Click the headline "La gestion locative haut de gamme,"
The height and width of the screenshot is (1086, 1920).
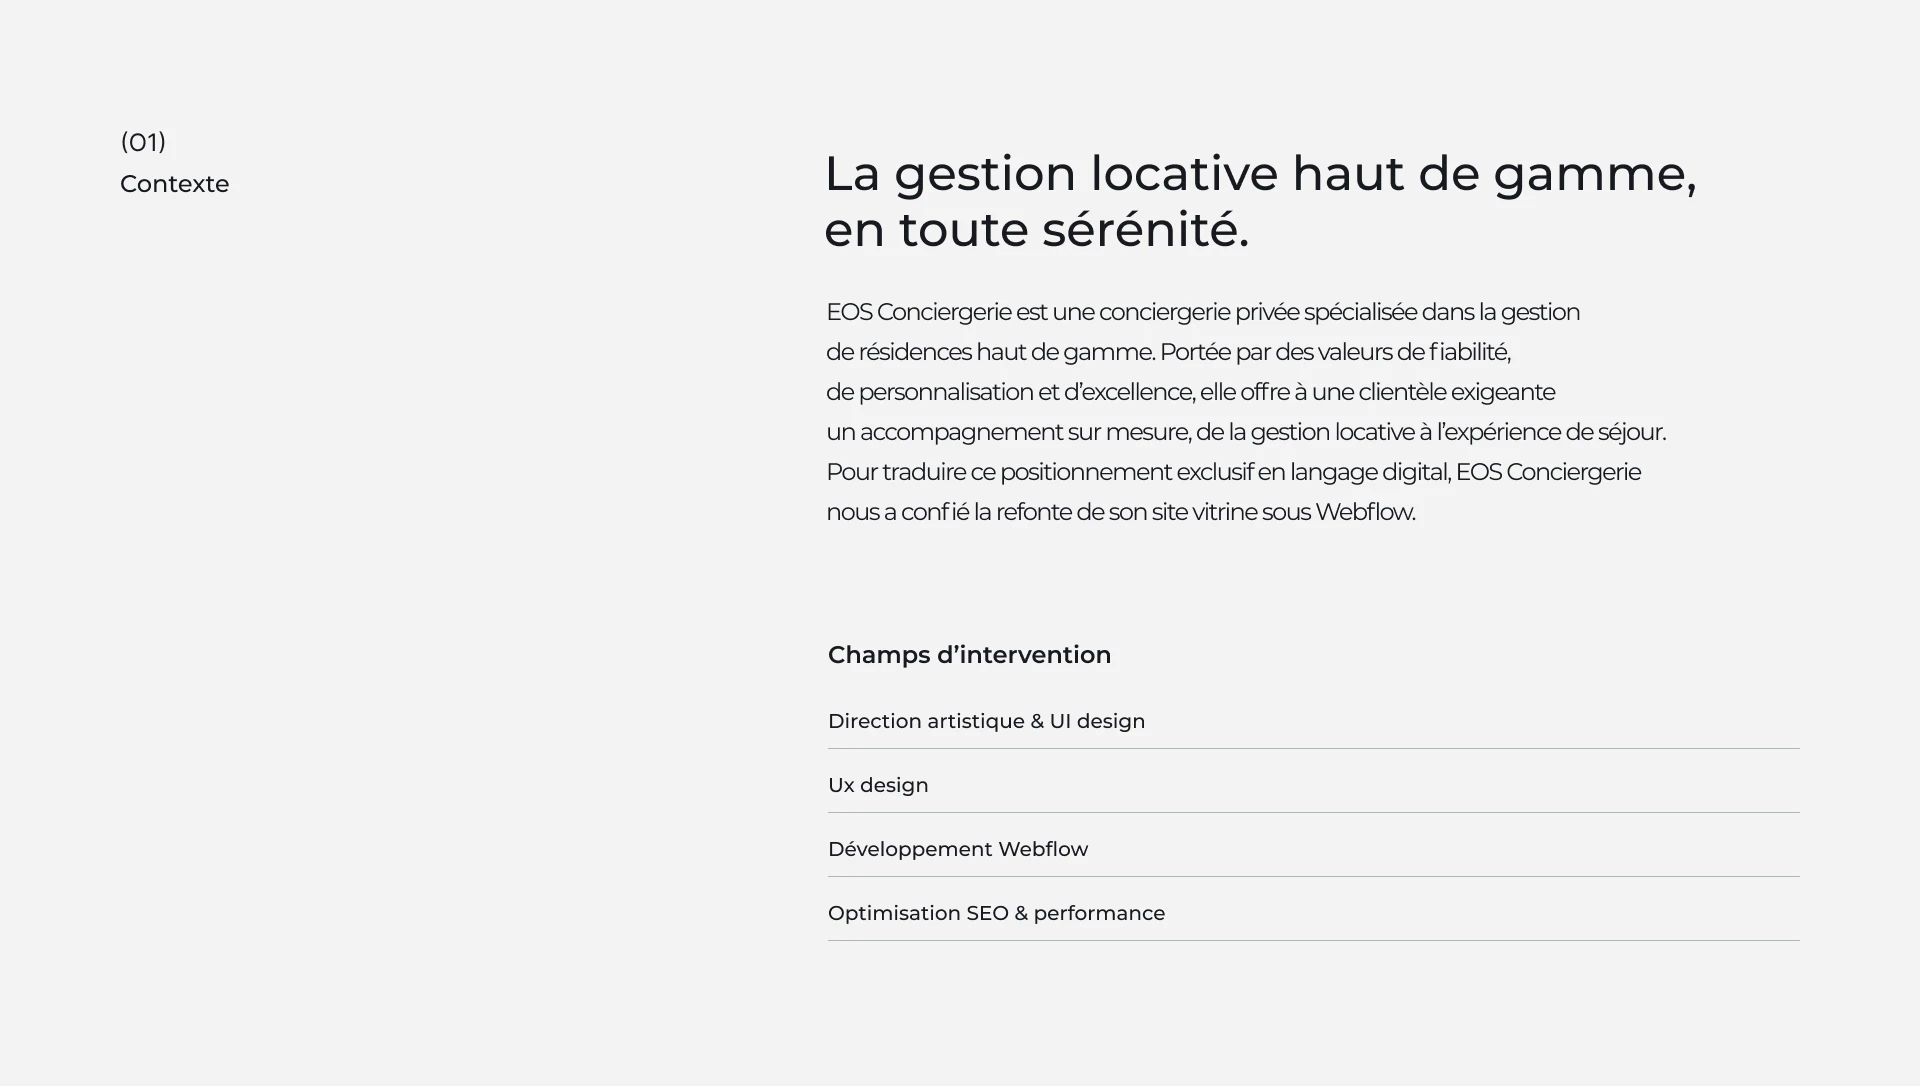1260,174
